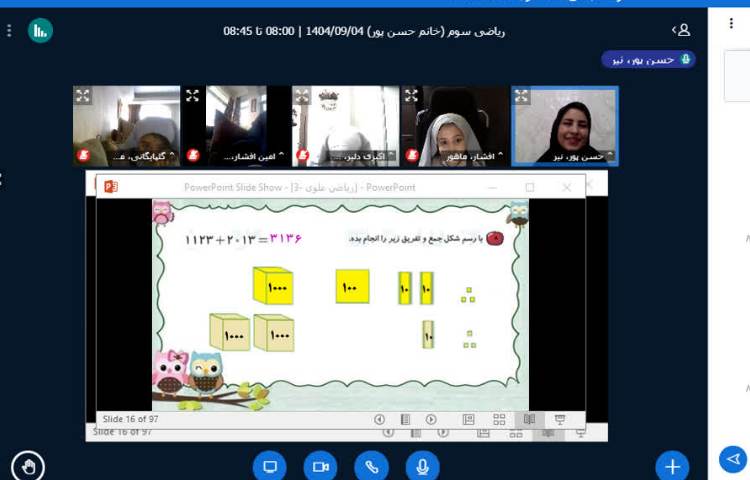750x480 pixels.
Task: Fullscreen the حسن پور، نیر webcam
Action: pos(522,96)
